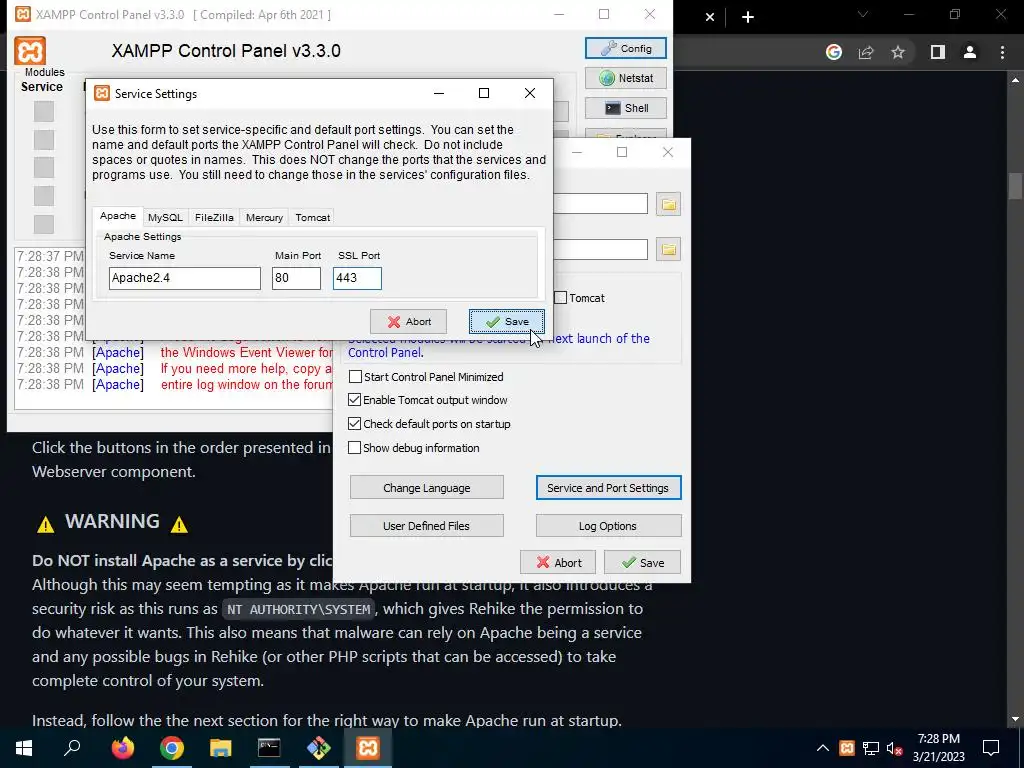Uncheck Check default ports on startup
1024x768 pixels.
[355, 424]
